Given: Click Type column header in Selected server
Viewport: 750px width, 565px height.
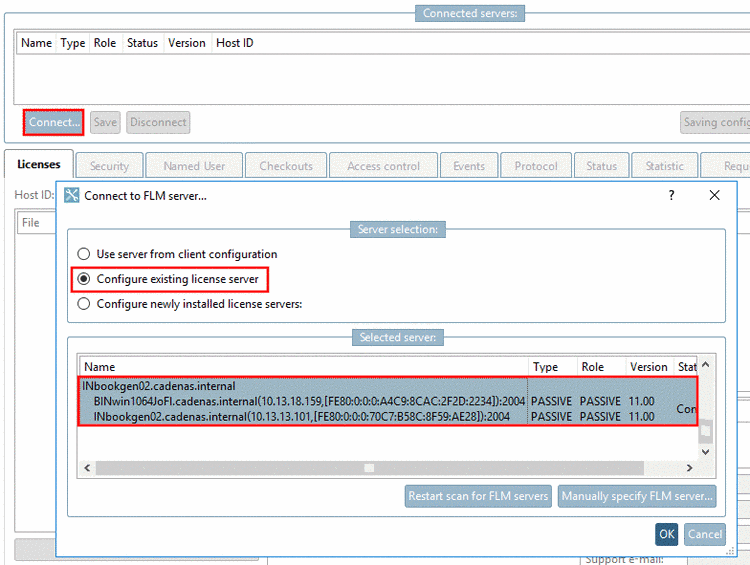Looking at the screenshot, I should point(553,367).
